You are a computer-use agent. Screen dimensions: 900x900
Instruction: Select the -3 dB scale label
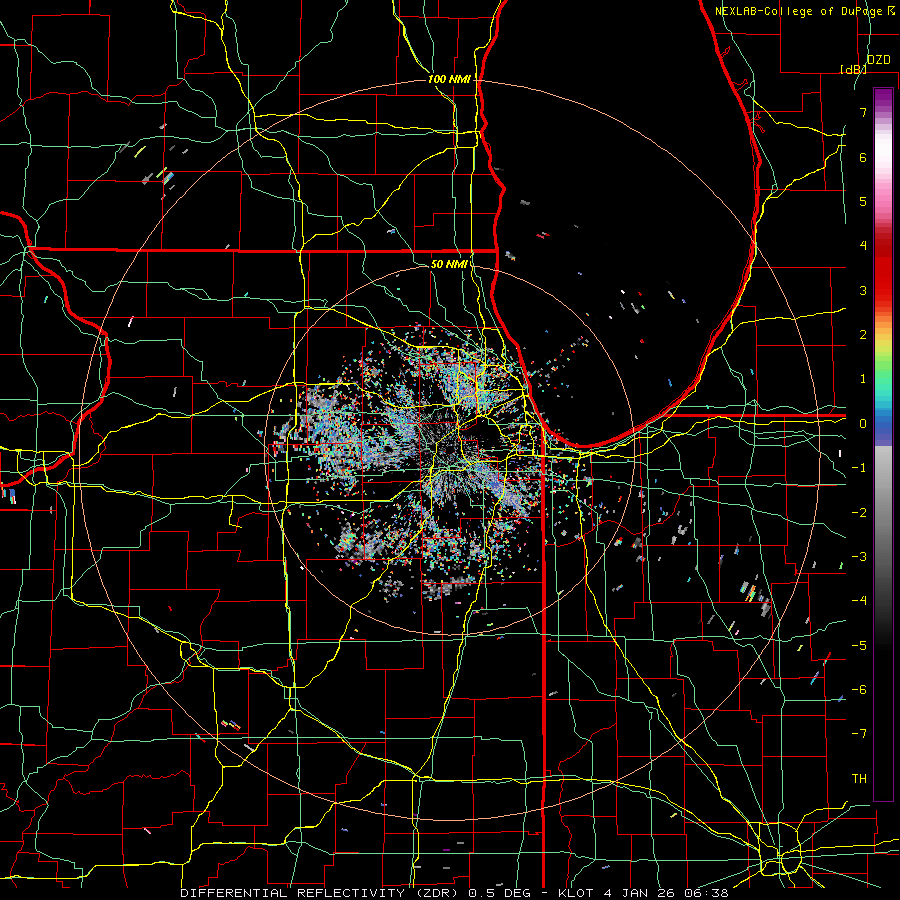(x=859, y=557)
